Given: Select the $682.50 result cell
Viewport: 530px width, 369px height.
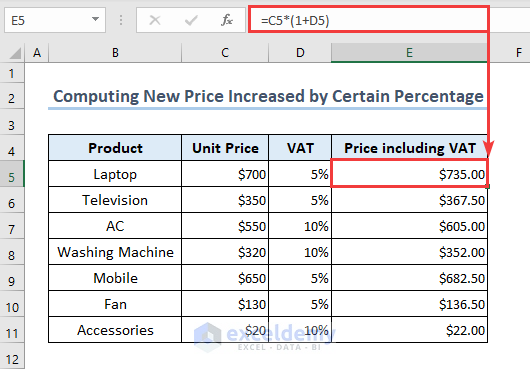Looking at the screenshot, I should click(x=409, y=278).
